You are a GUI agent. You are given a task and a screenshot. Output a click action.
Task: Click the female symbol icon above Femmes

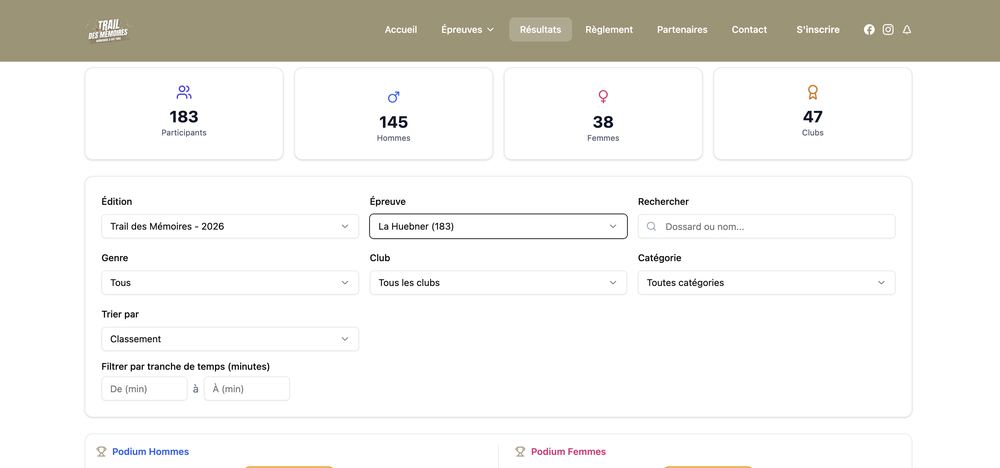click(x=603, y=96)
